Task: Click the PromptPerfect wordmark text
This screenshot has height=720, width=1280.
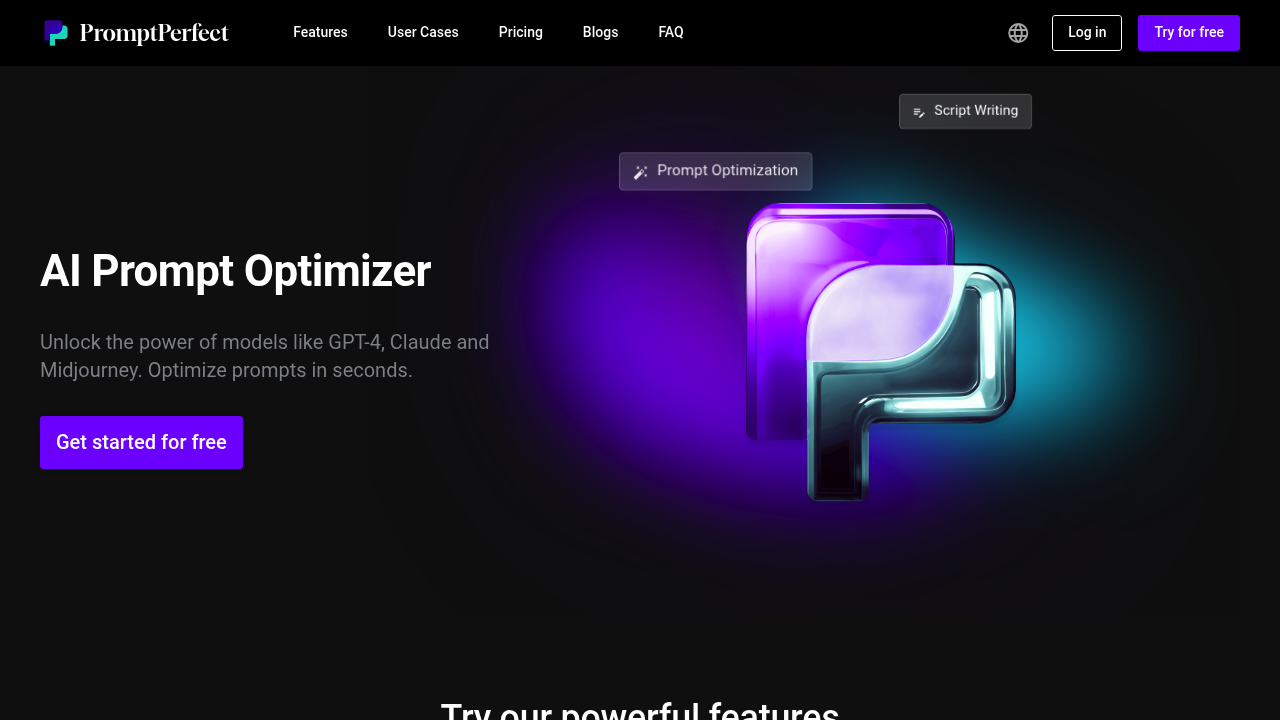Action: click(154, 33)
